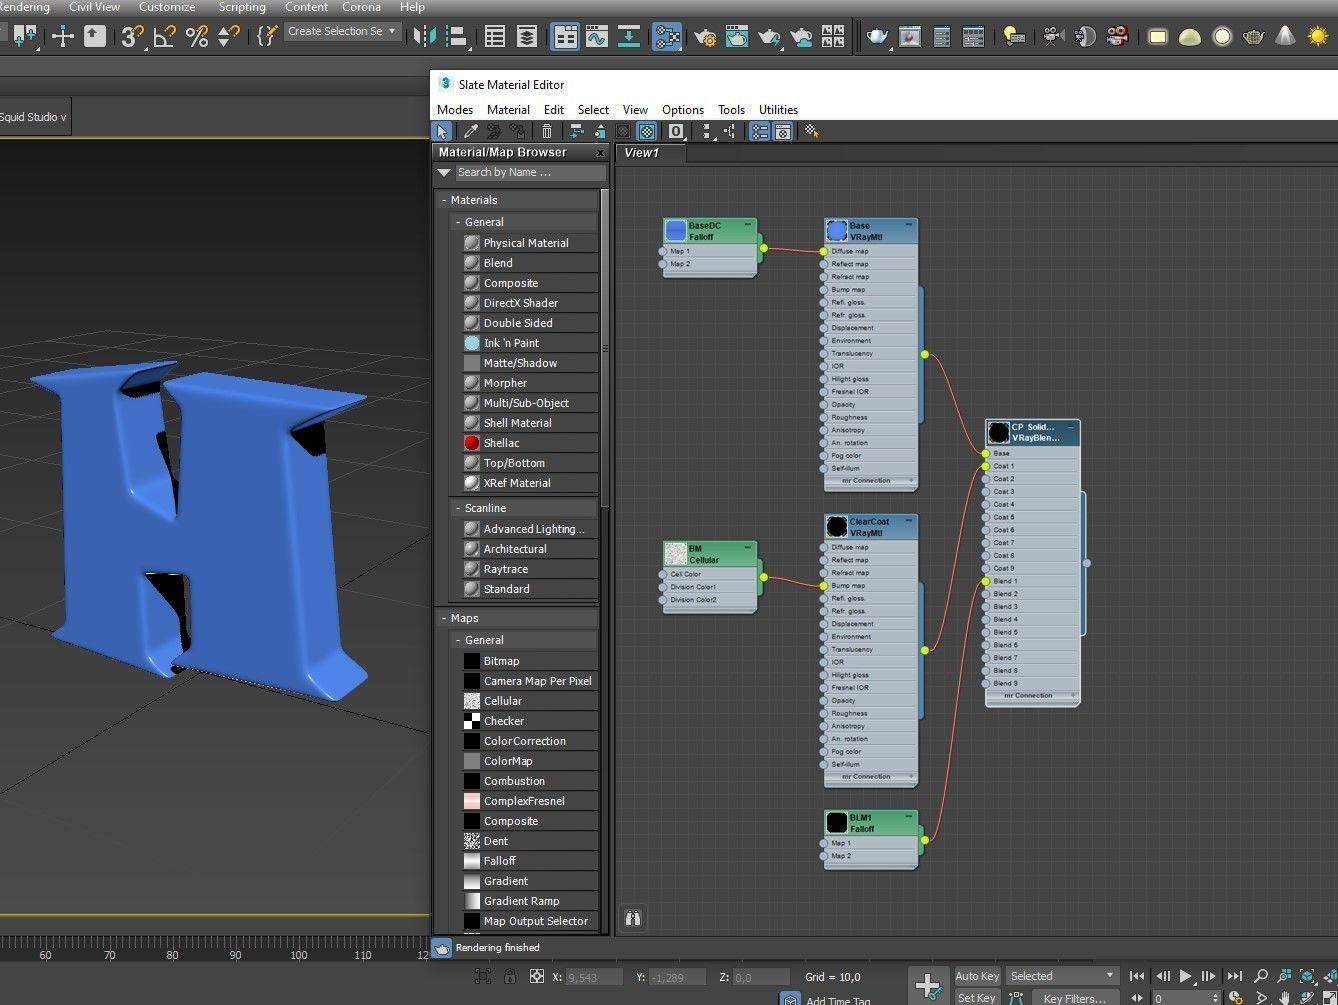The image size is (1338, 1005).
Task: Open Curve Editor from main toolbar
Action: tap(597, 37)
